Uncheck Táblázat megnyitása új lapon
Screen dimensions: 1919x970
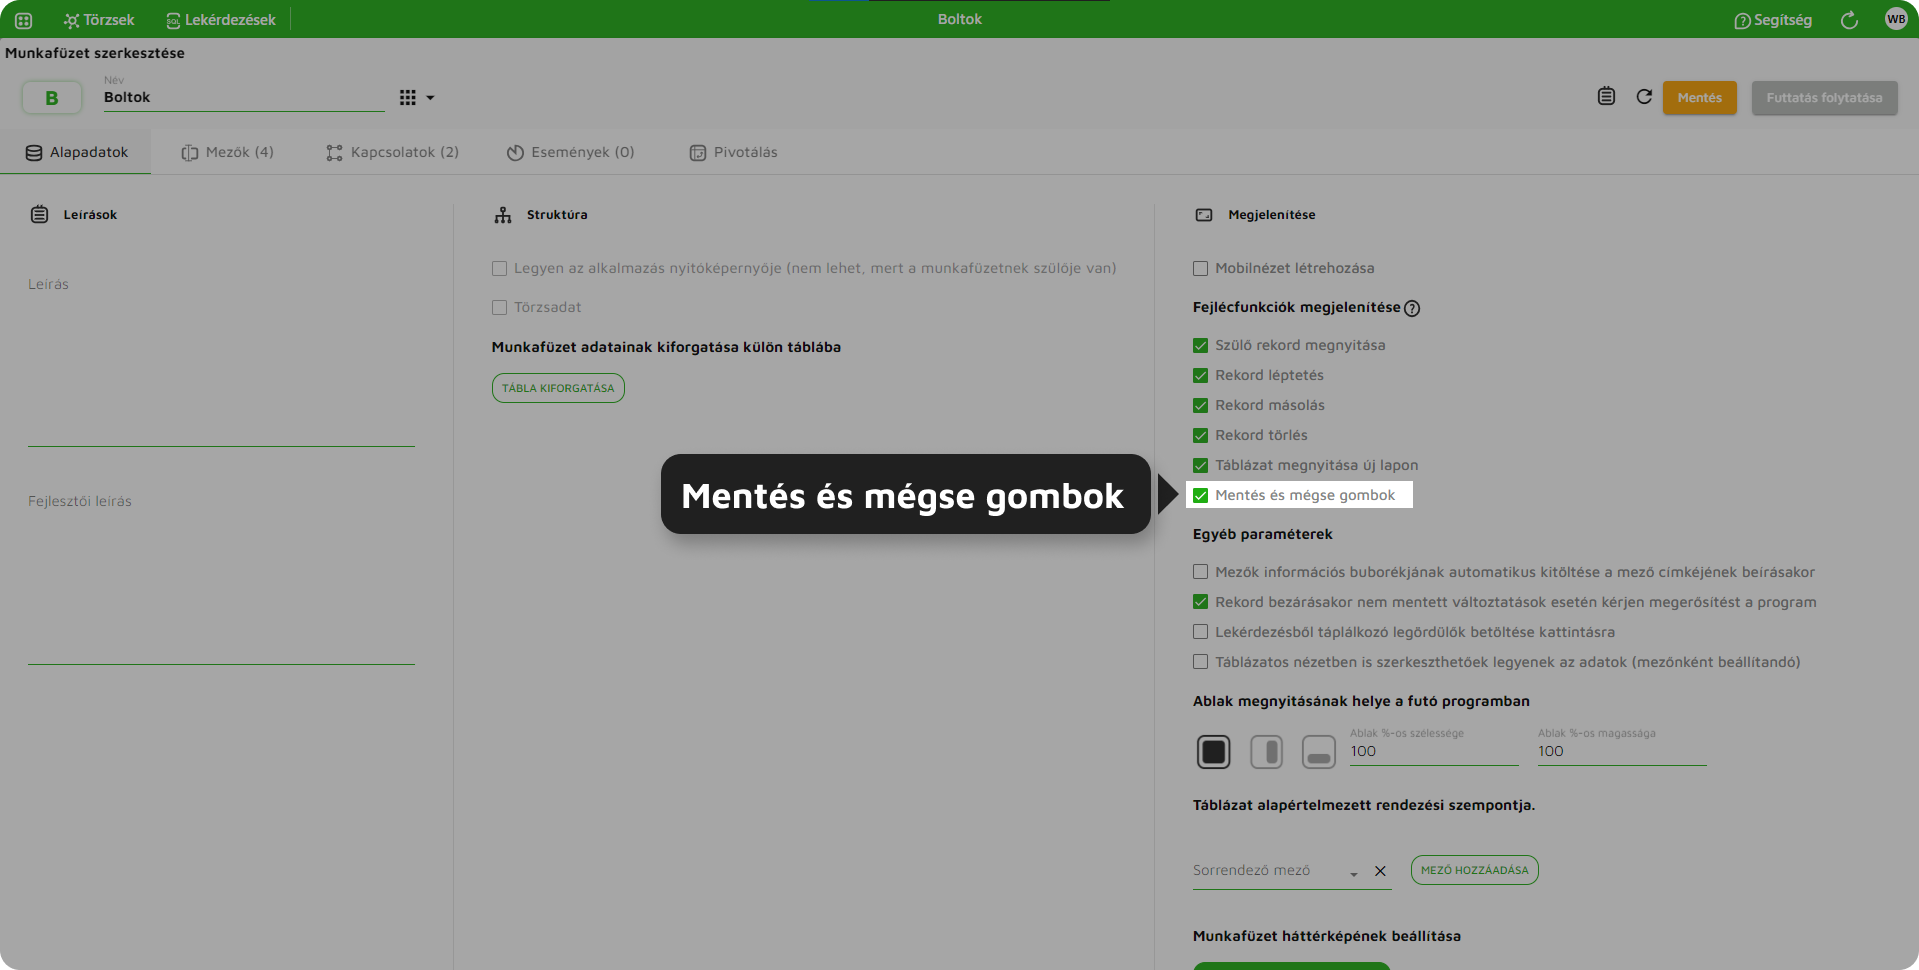pos(1200,465)
